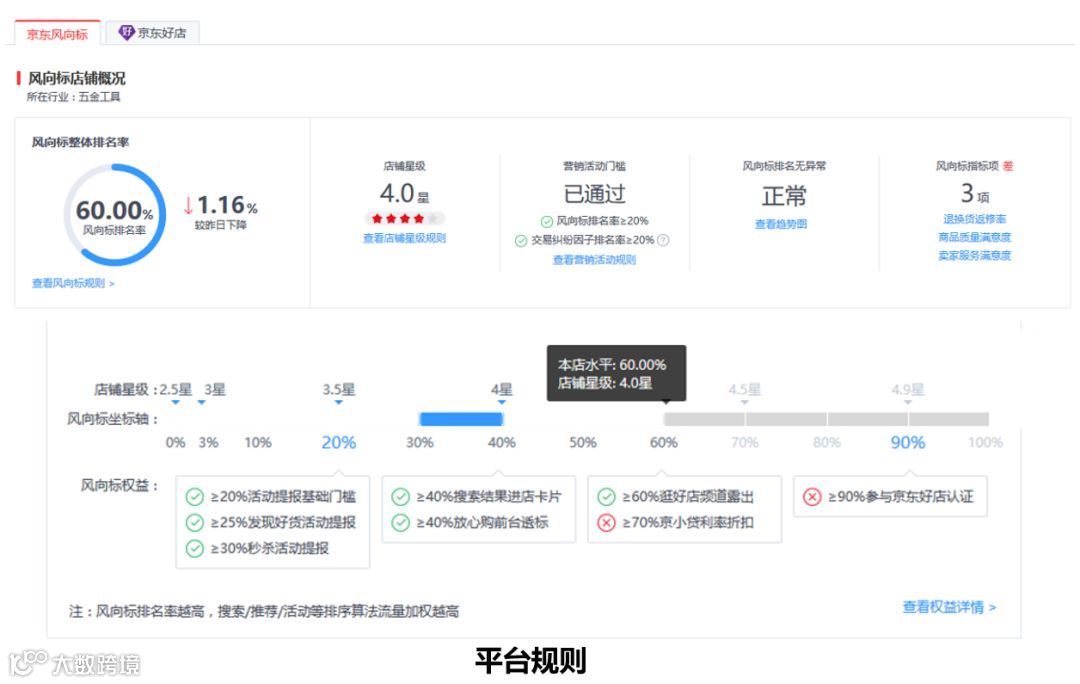Click the 4.0星 store rating value
1080x684 pixels.
tap(404, 194)
